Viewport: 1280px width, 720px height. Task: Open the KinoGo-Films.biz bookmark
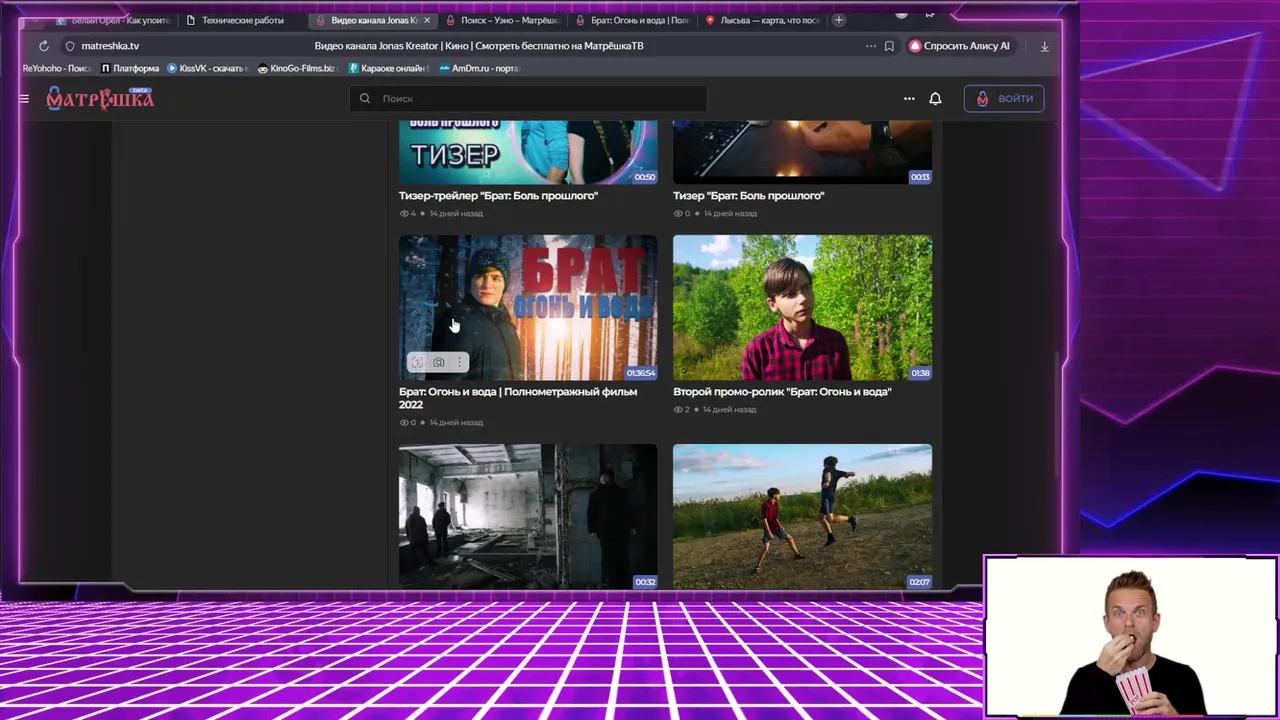[297, 68]
